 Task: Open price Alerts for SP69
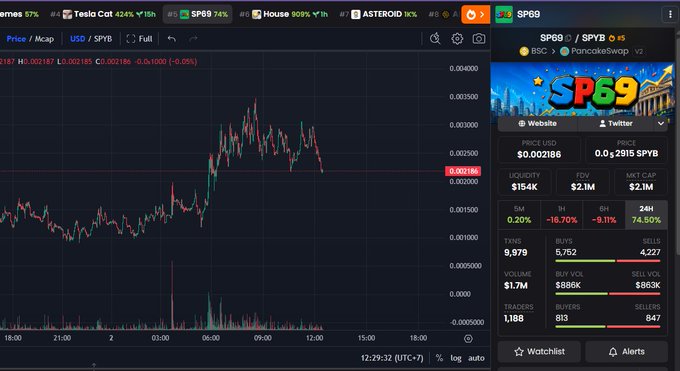point(627,352)
